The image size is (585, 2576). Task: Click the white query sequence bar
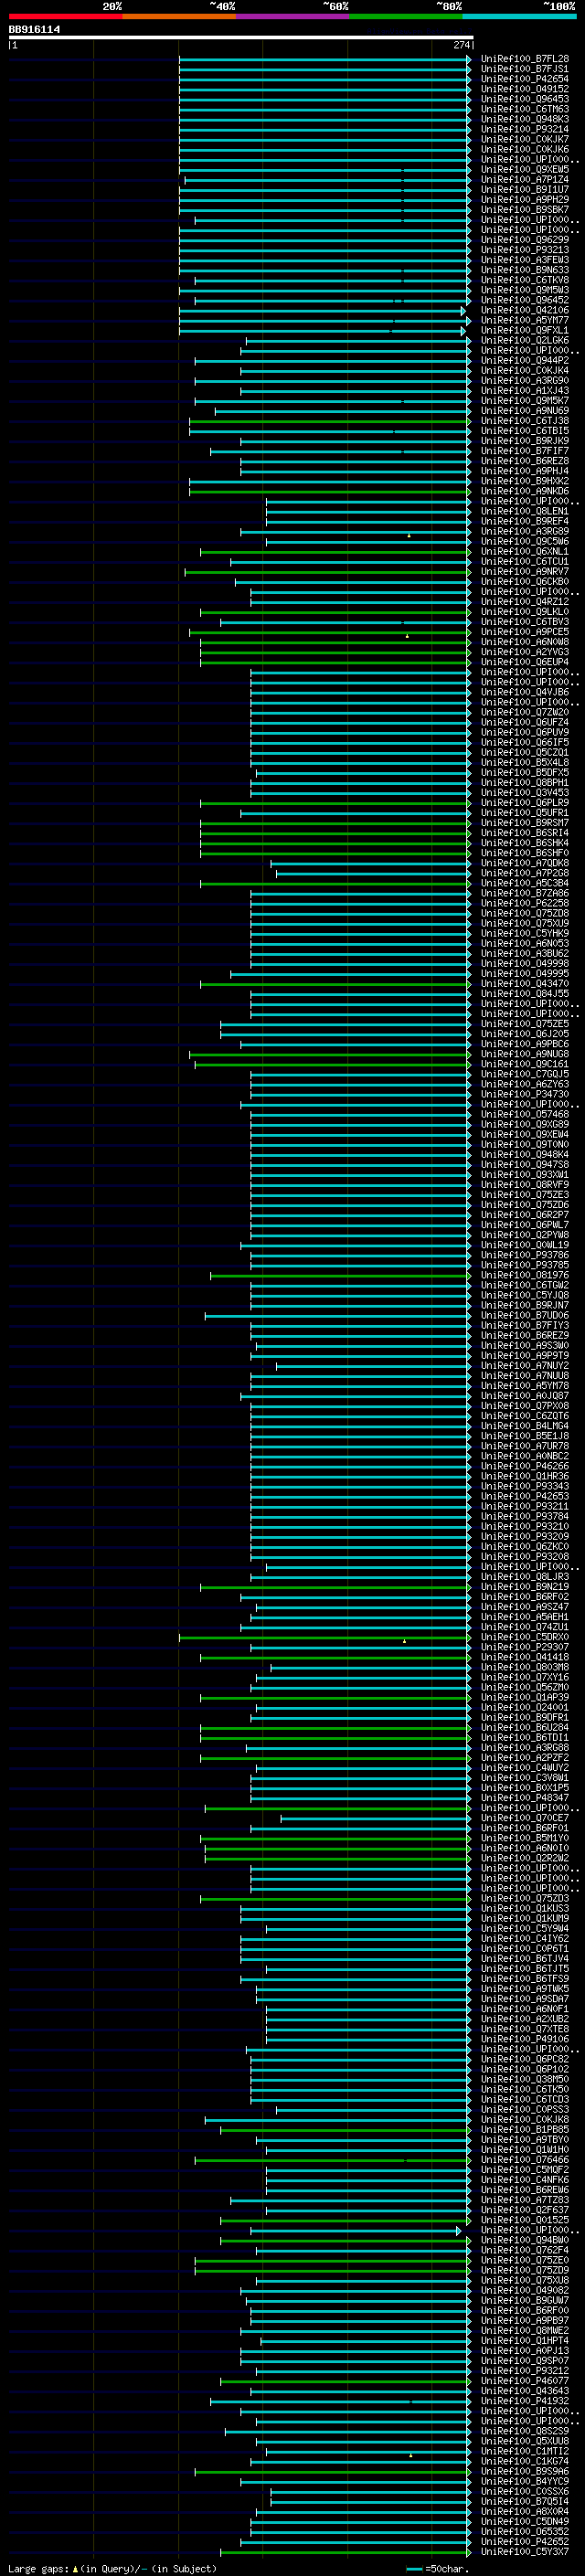(x=241, y=37)
